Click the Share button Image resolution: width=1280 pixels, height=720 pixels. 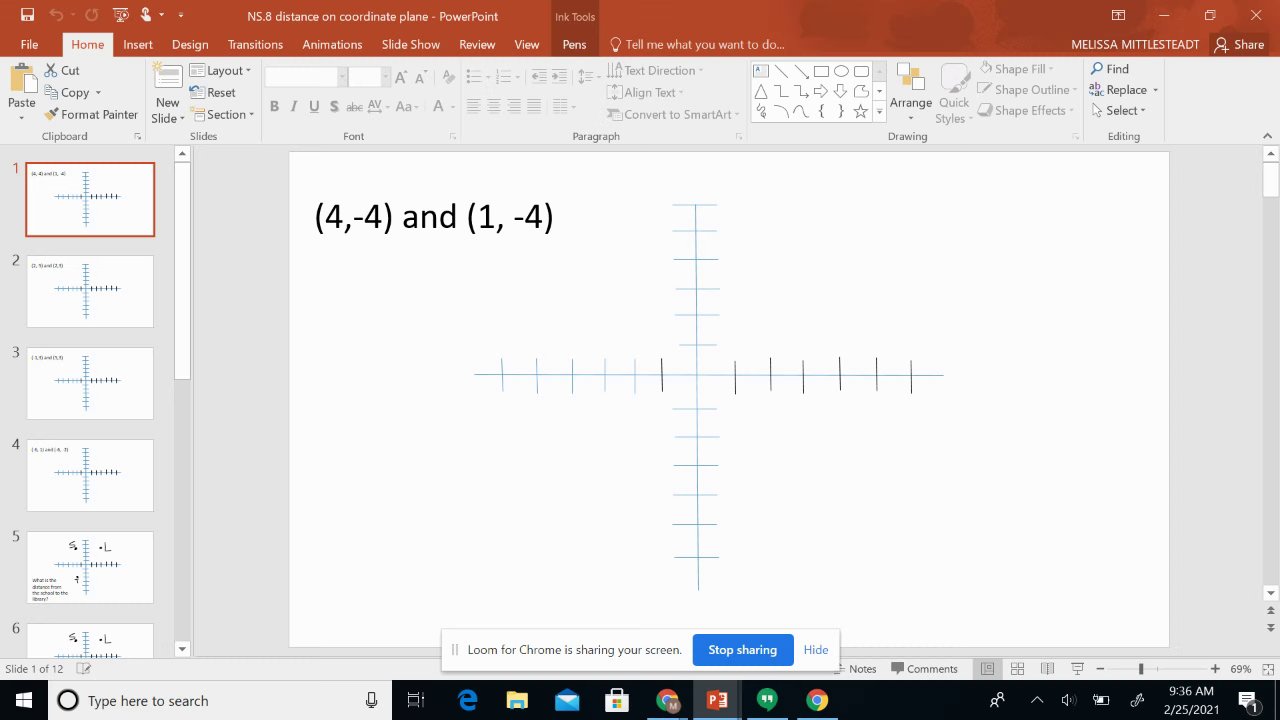pos(1238,44)
